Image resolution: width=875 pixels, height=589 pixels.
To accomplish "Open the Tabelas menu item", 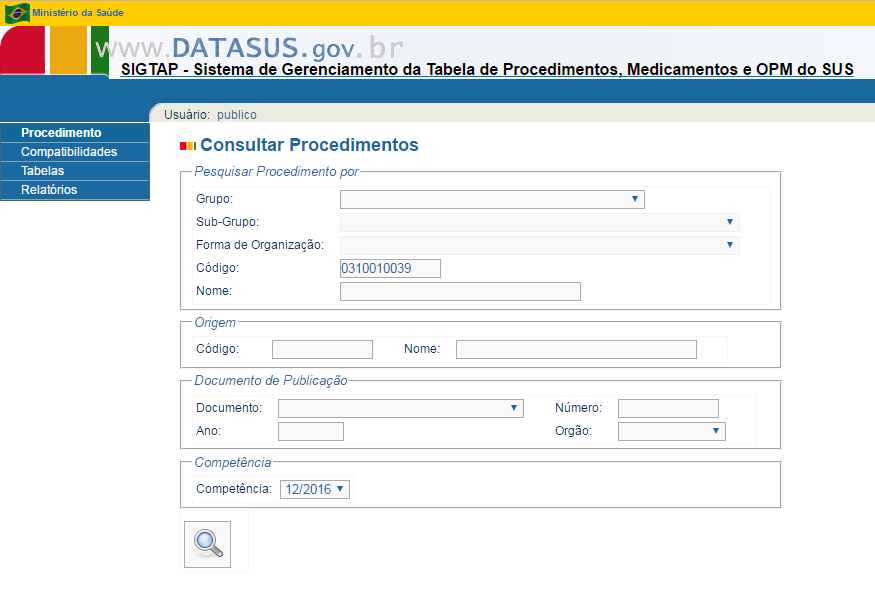I will (x=42, y=171).
